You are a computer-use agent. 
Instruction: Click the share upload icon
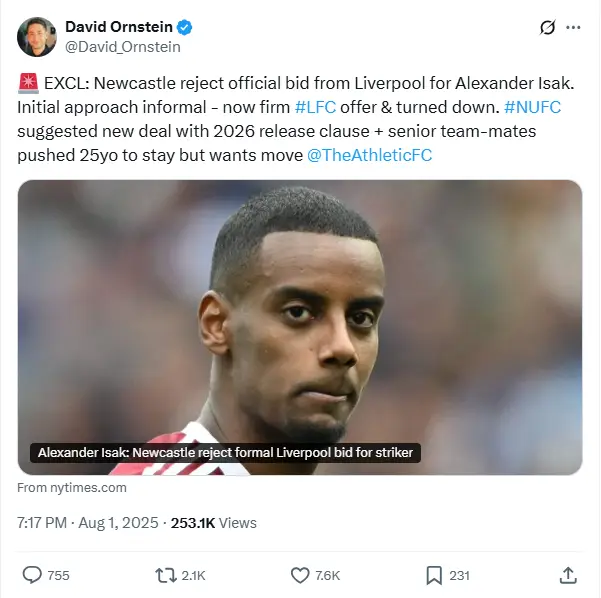(568, 575)
